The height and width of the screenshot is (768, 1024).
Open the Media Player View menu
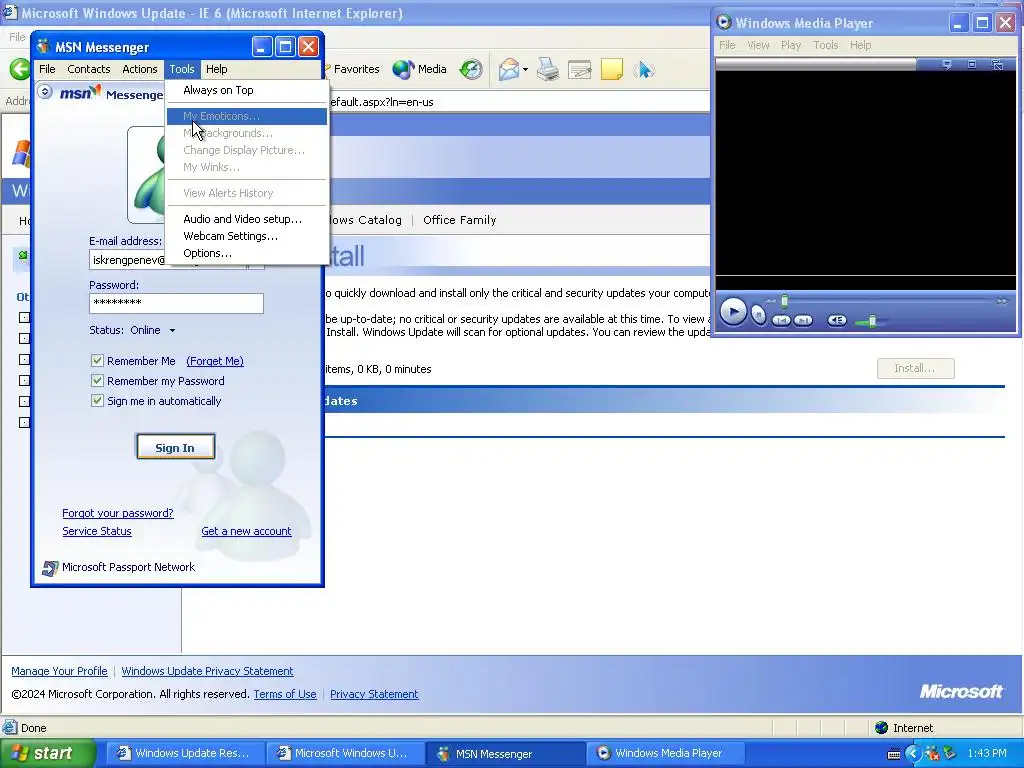[758, 45]
